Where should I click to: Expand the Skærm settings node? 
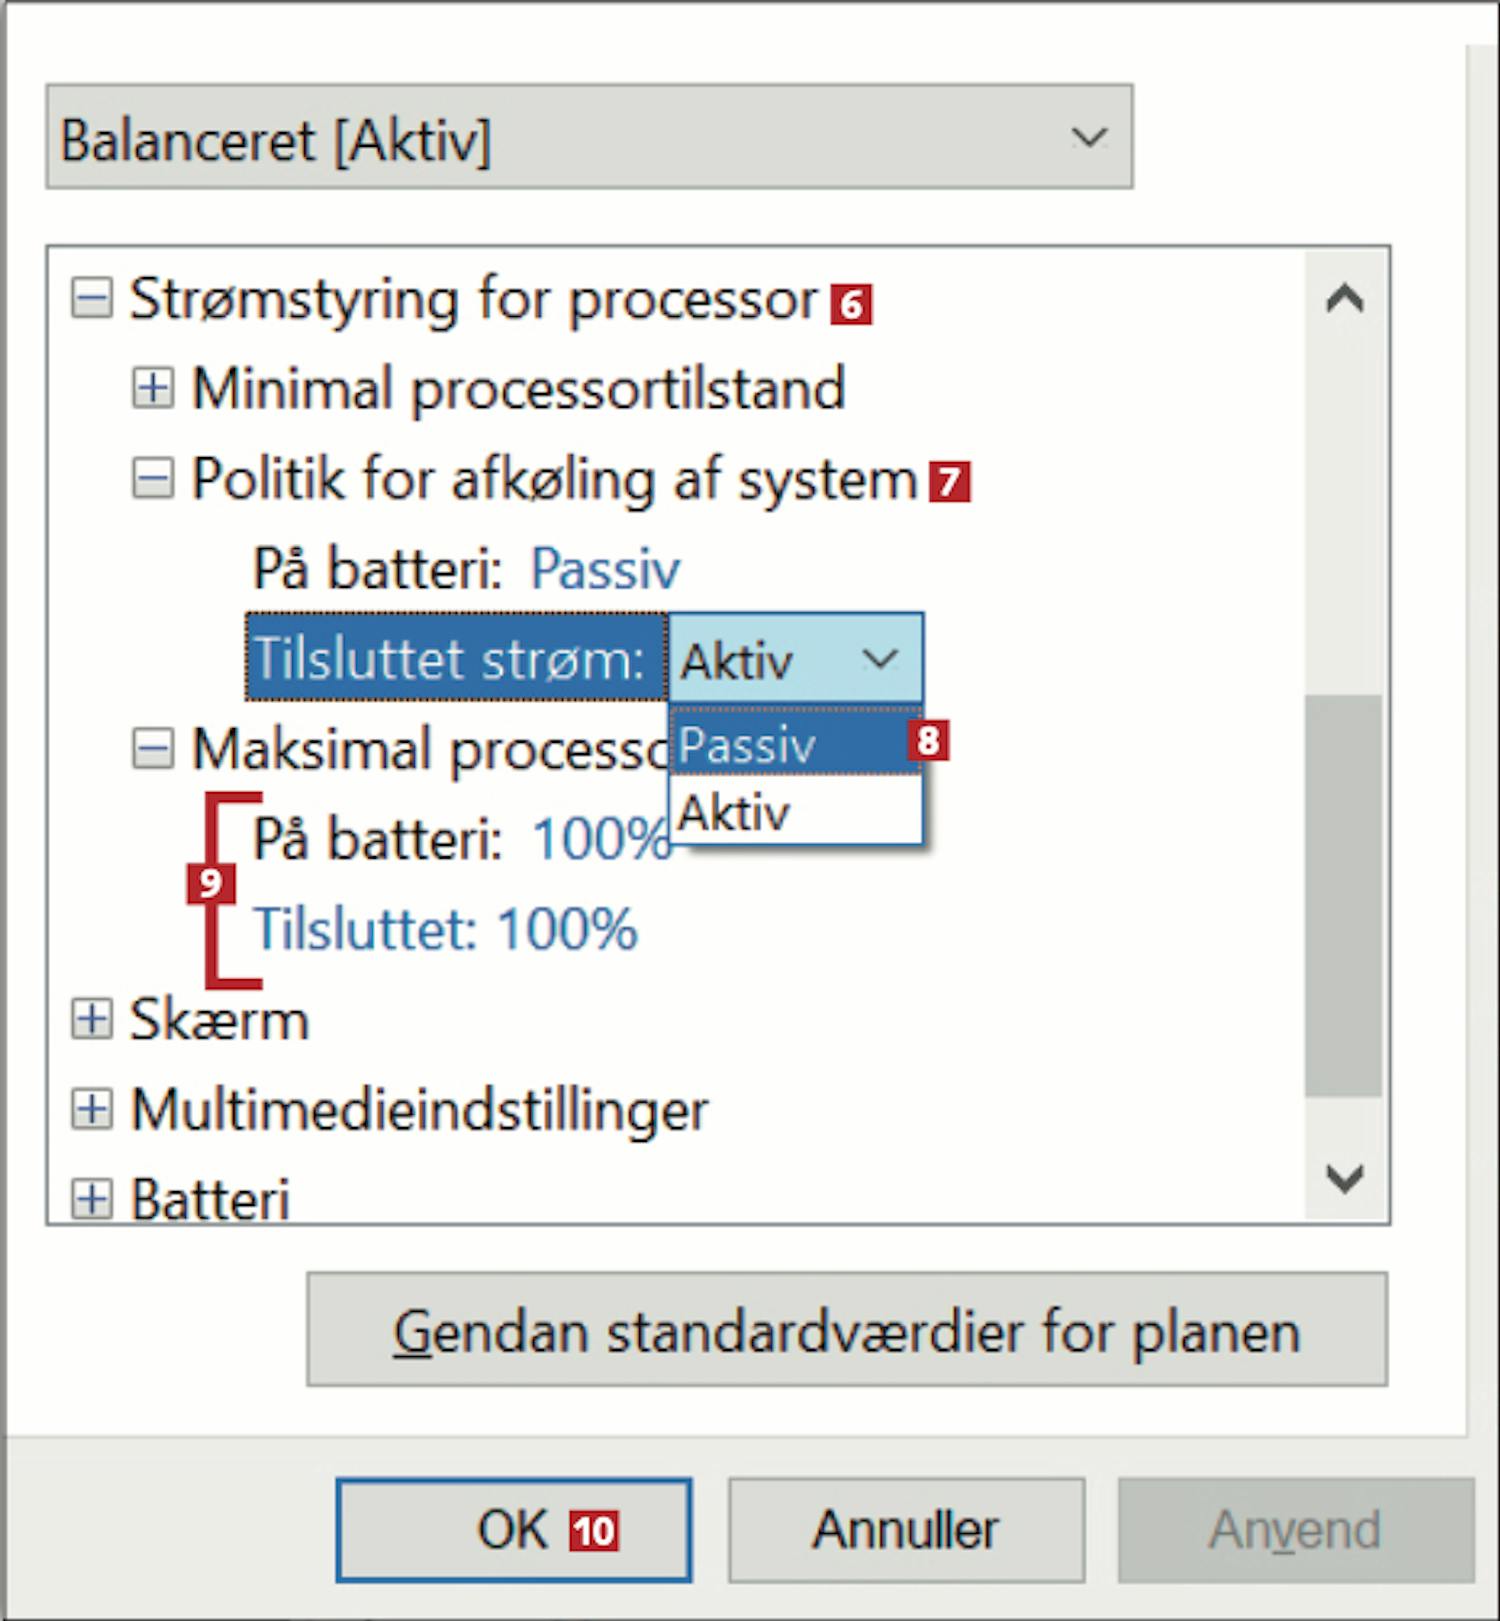tap(92, 1019)
